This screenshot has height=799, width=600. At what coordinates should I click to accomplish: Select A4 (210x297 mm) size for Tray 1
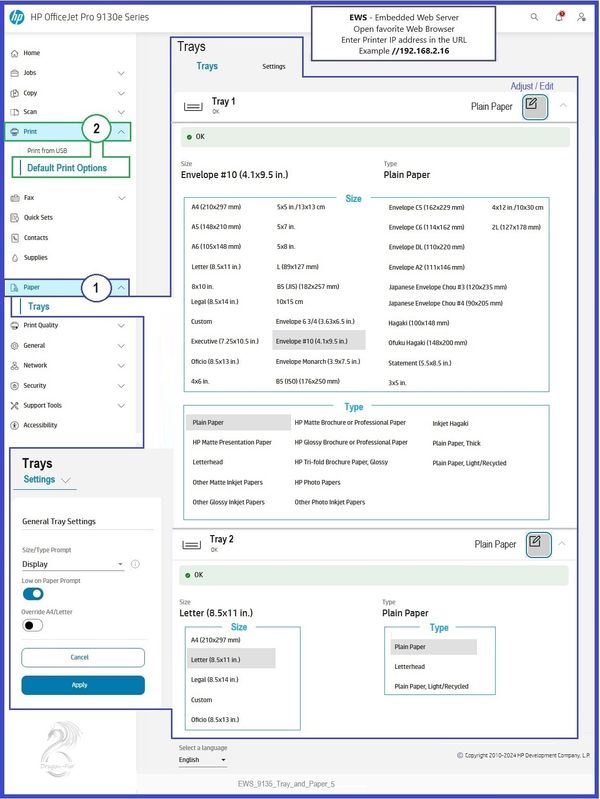click(216, 207)
